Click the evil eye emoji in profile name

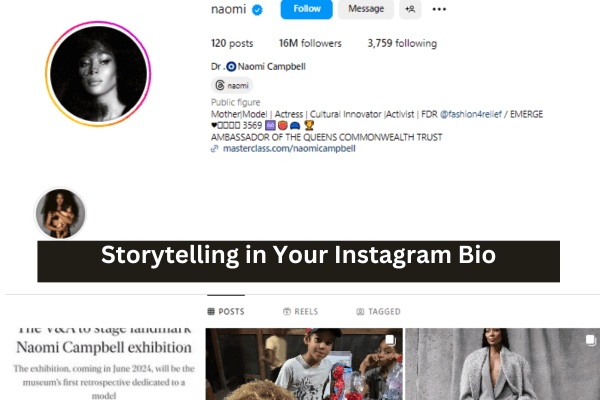pyautogui.click(x=231, y=67)
